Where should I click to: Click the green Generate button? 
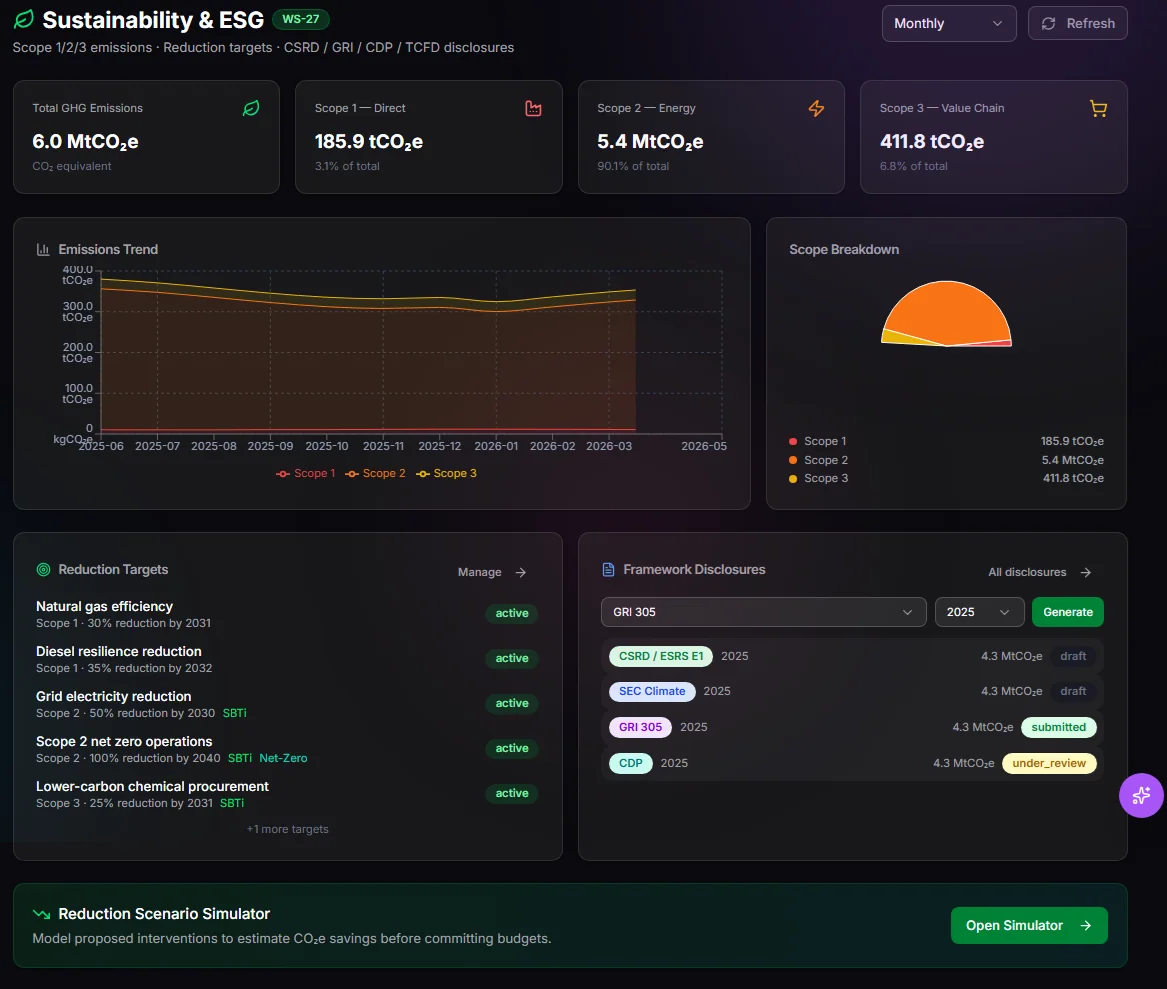coord(1068,612)
